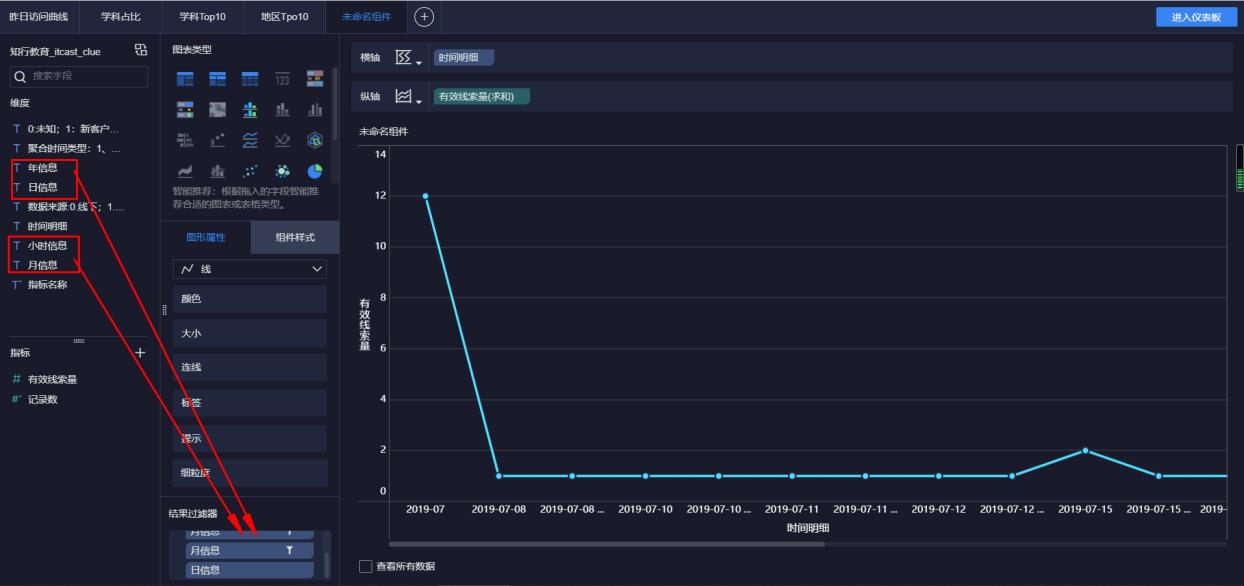Screen dimensions: 1244x586
Task: Add a new component tab with plus button
Action: tap(424, 16)
